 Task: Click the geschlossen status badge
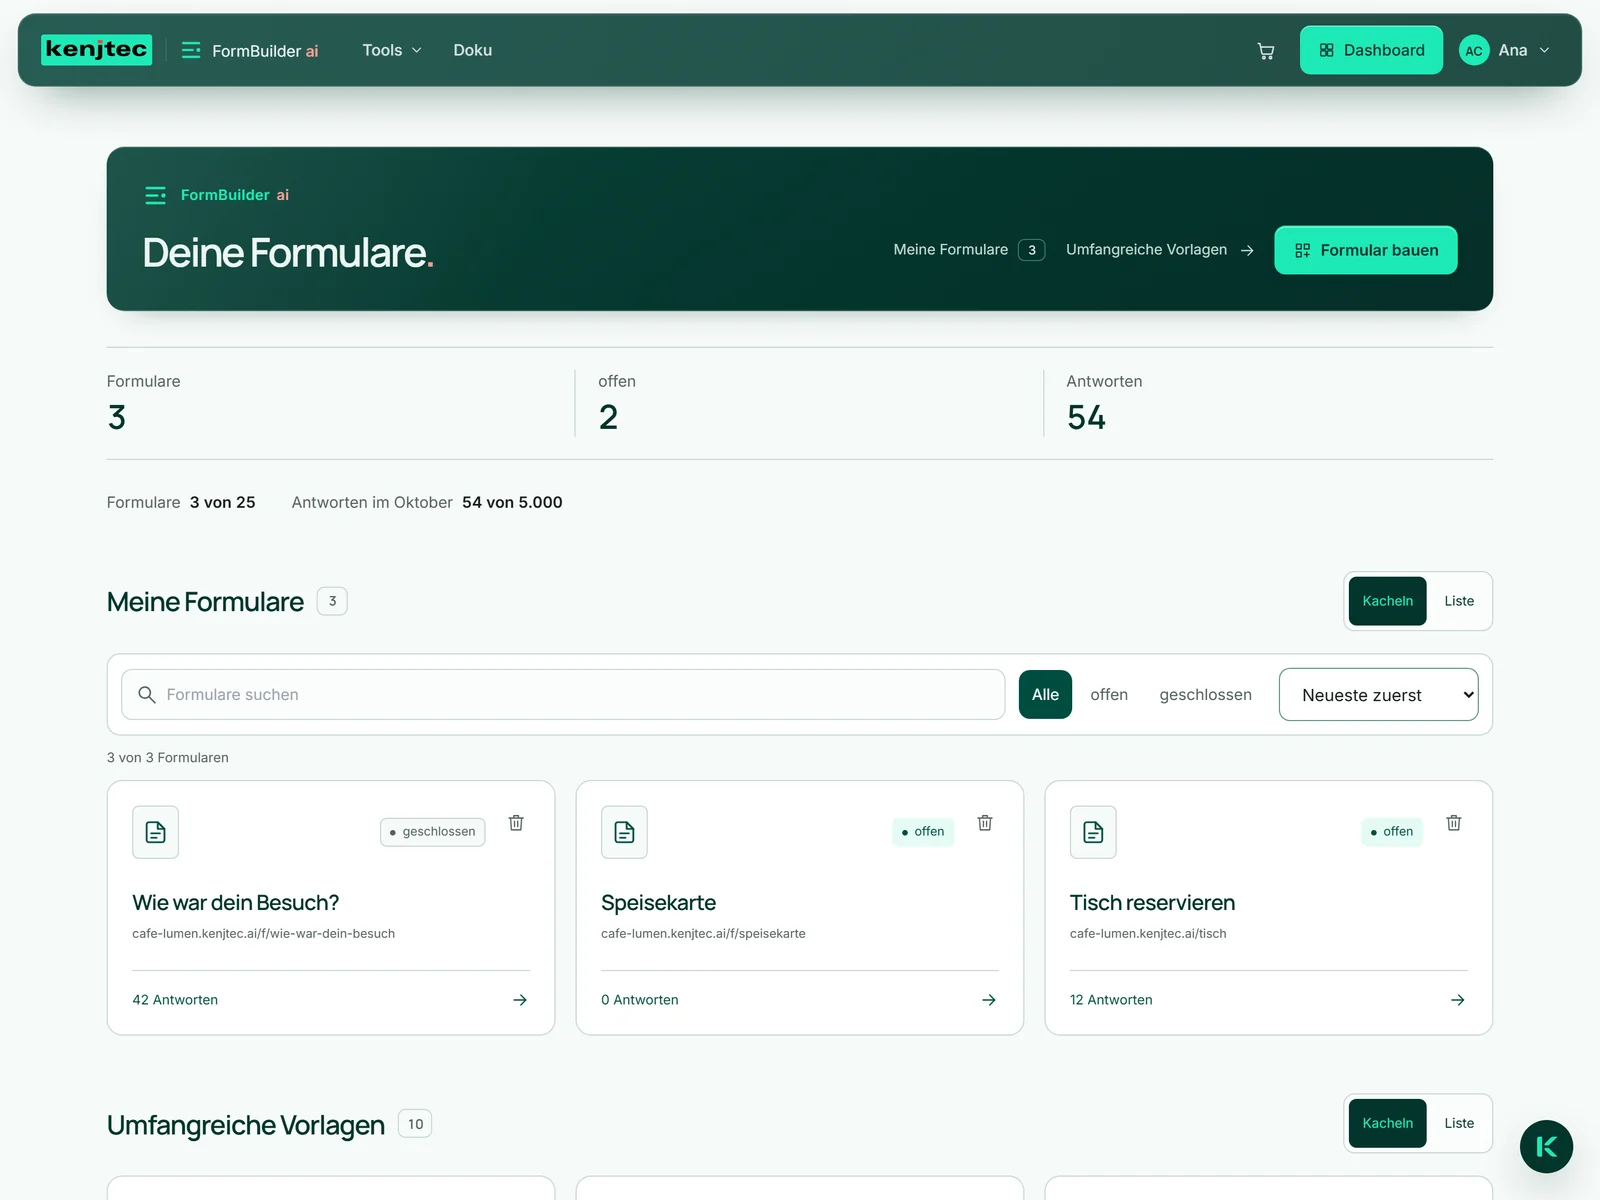pyautogui.click(x=432, y=832)
